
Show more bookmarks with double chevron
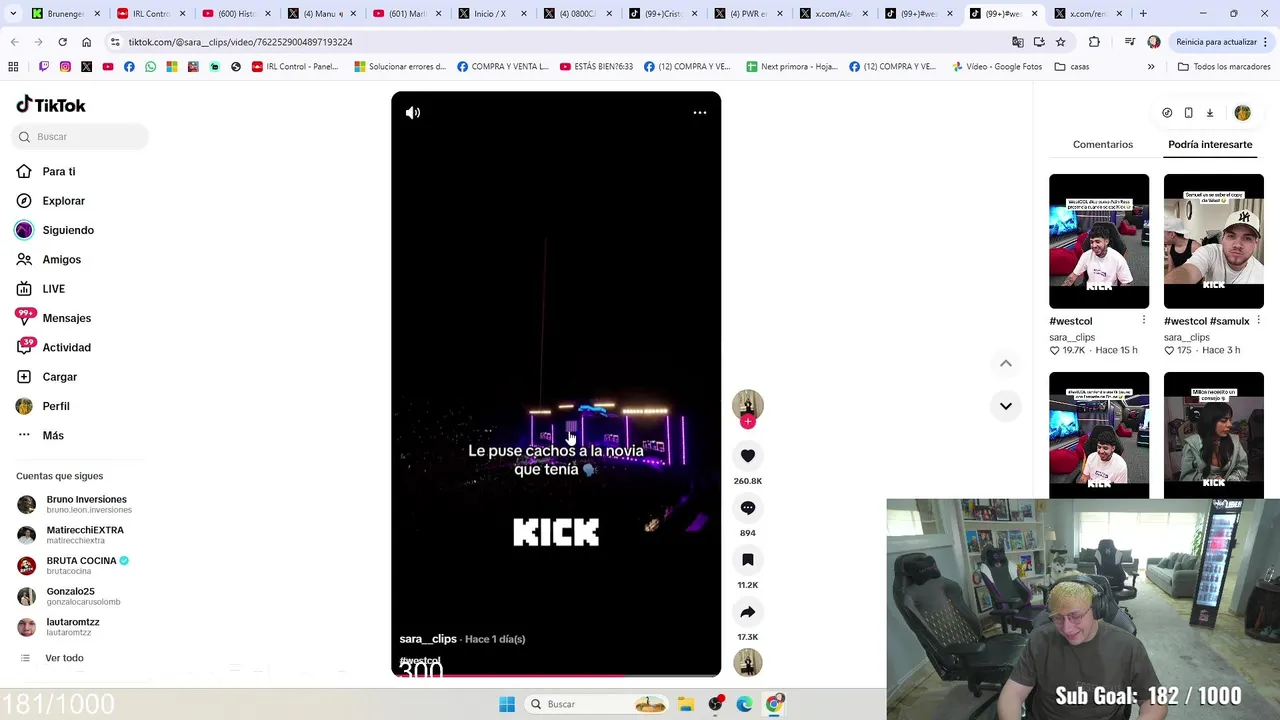tap(1151, 67)
